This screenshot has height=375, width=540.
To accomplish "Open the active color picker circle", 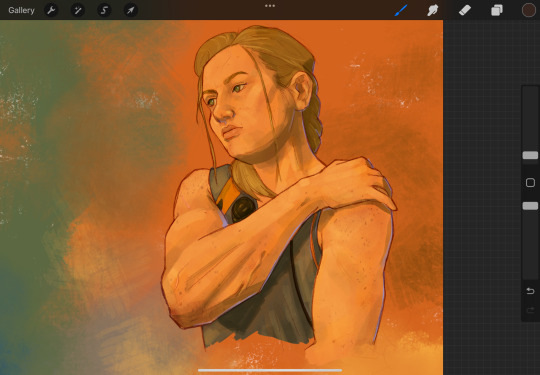I will pyautogui.click(x=529, y=10).
